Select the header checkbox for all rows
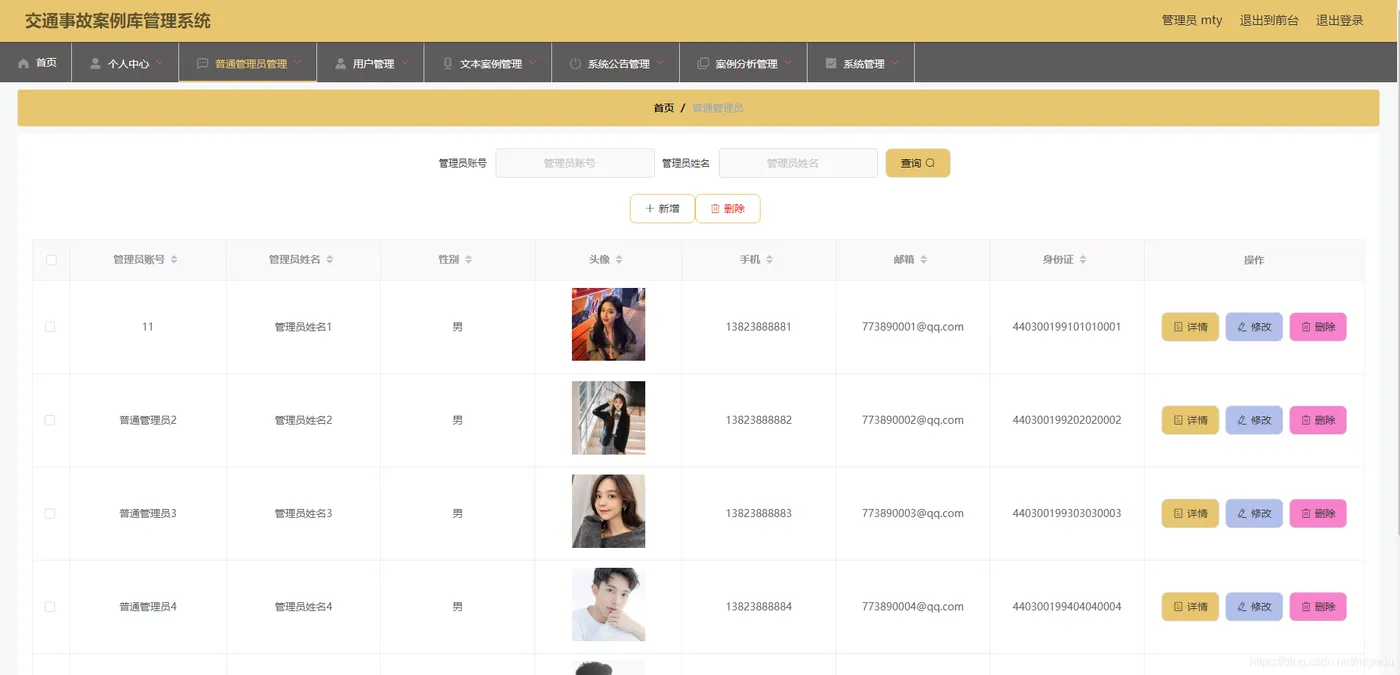 pos(51,260)
